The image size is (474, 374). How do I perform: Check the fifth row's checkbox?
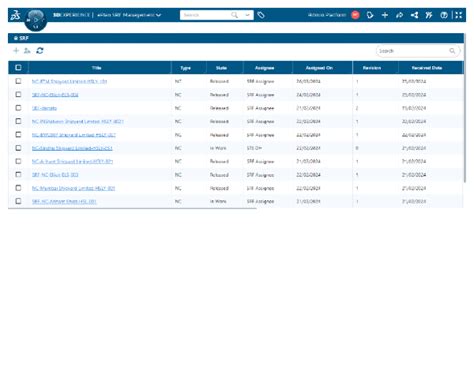(x=18, y=134)
